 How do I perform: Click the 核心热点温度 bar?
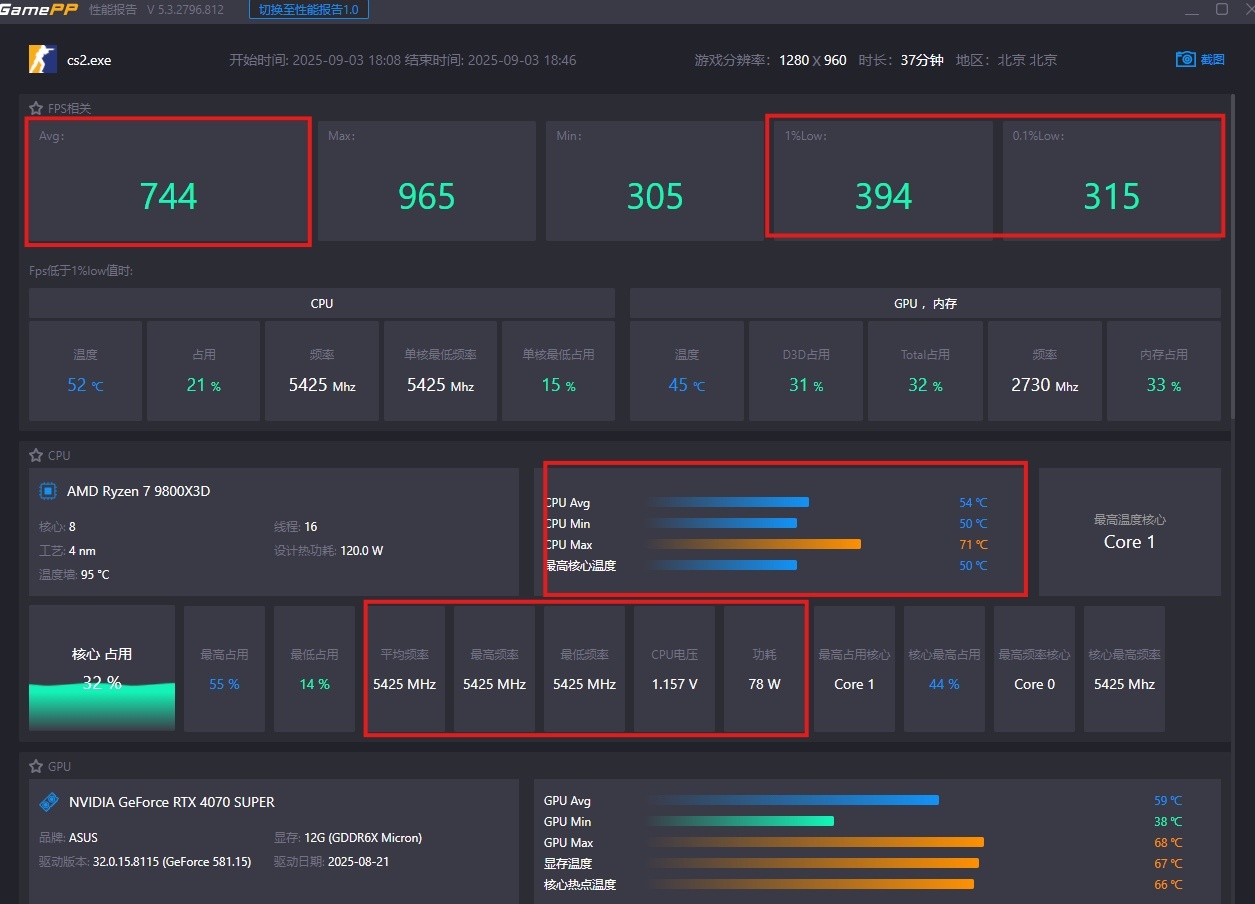pos(811,884)
